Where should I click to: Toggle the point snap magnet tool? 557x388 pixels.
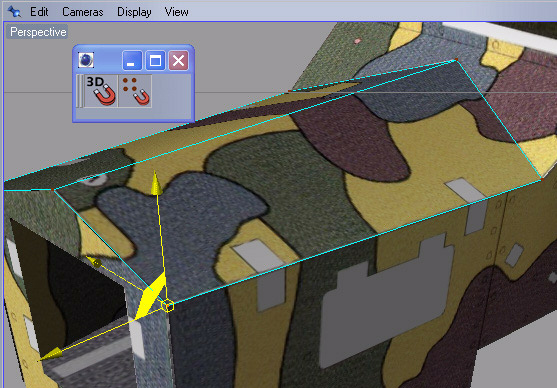pos(136,91)
